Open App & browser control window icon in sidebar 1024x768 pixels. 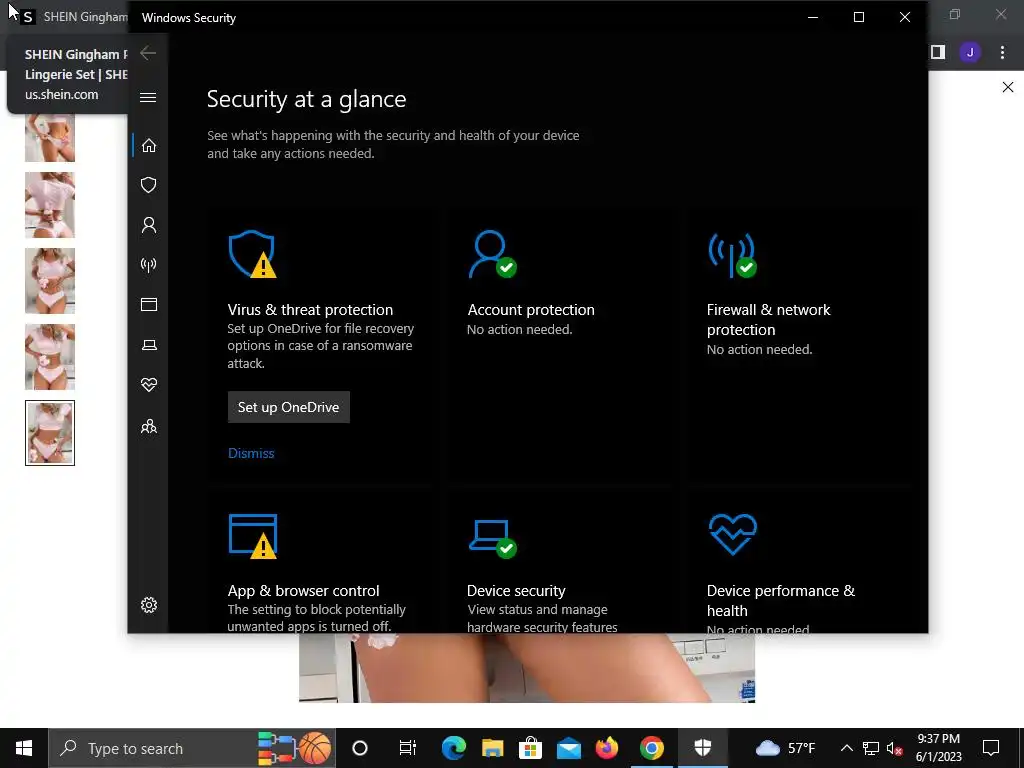[x=149, y=304]
